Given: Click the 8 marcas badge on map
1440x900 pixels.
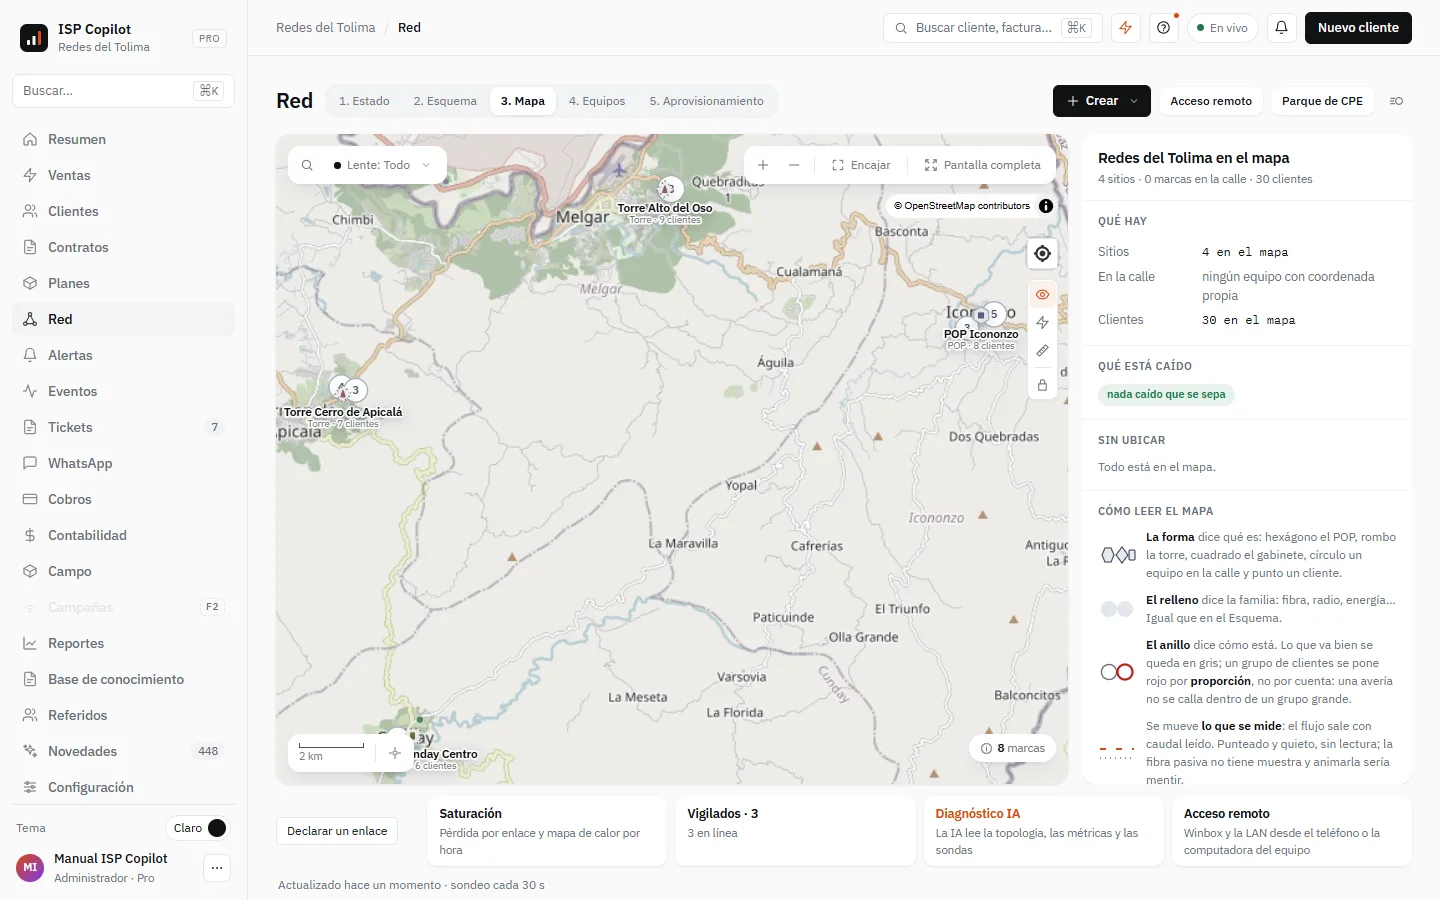Looking at the screenshot, I should (1013, 748).
